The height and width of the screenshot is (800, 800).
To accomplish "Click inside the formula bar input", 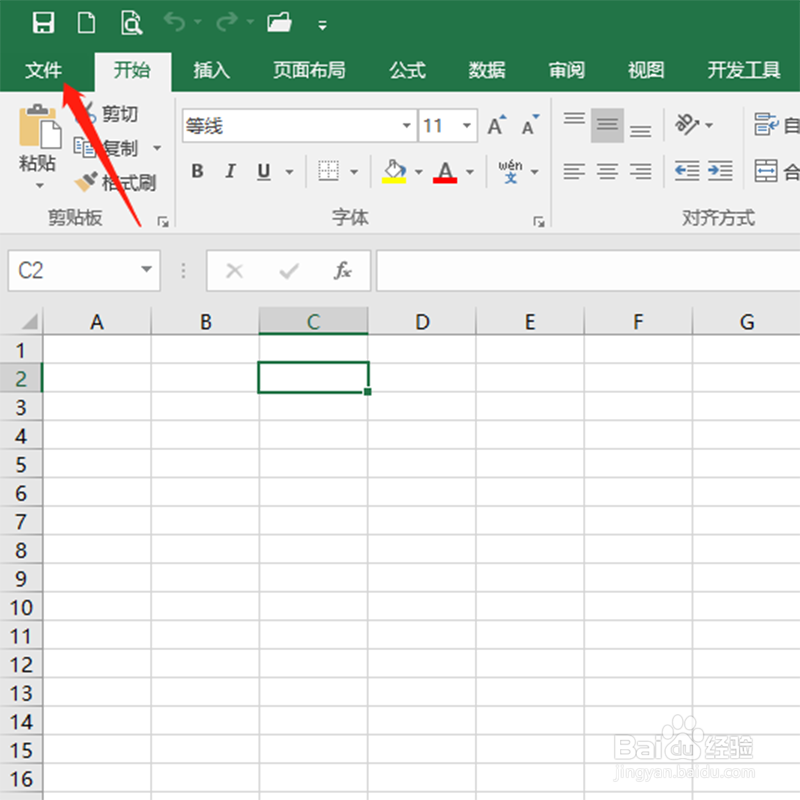I will pyautogui.click(x=588, y=270).
